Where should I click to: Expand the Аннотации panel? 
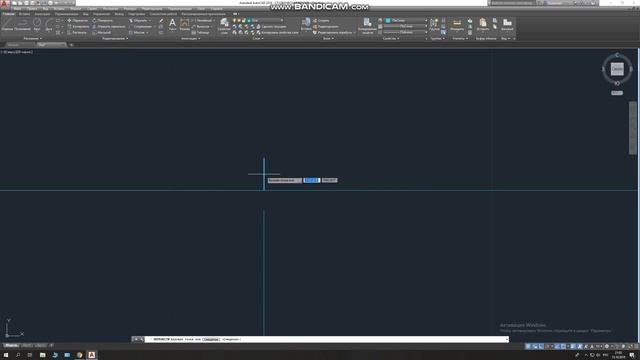coord(190,38)
